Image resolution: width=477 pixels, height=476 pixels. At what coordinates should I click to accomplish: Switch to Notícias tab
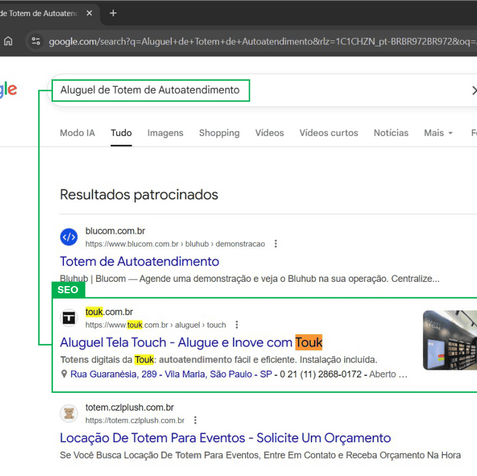(391, 133)
